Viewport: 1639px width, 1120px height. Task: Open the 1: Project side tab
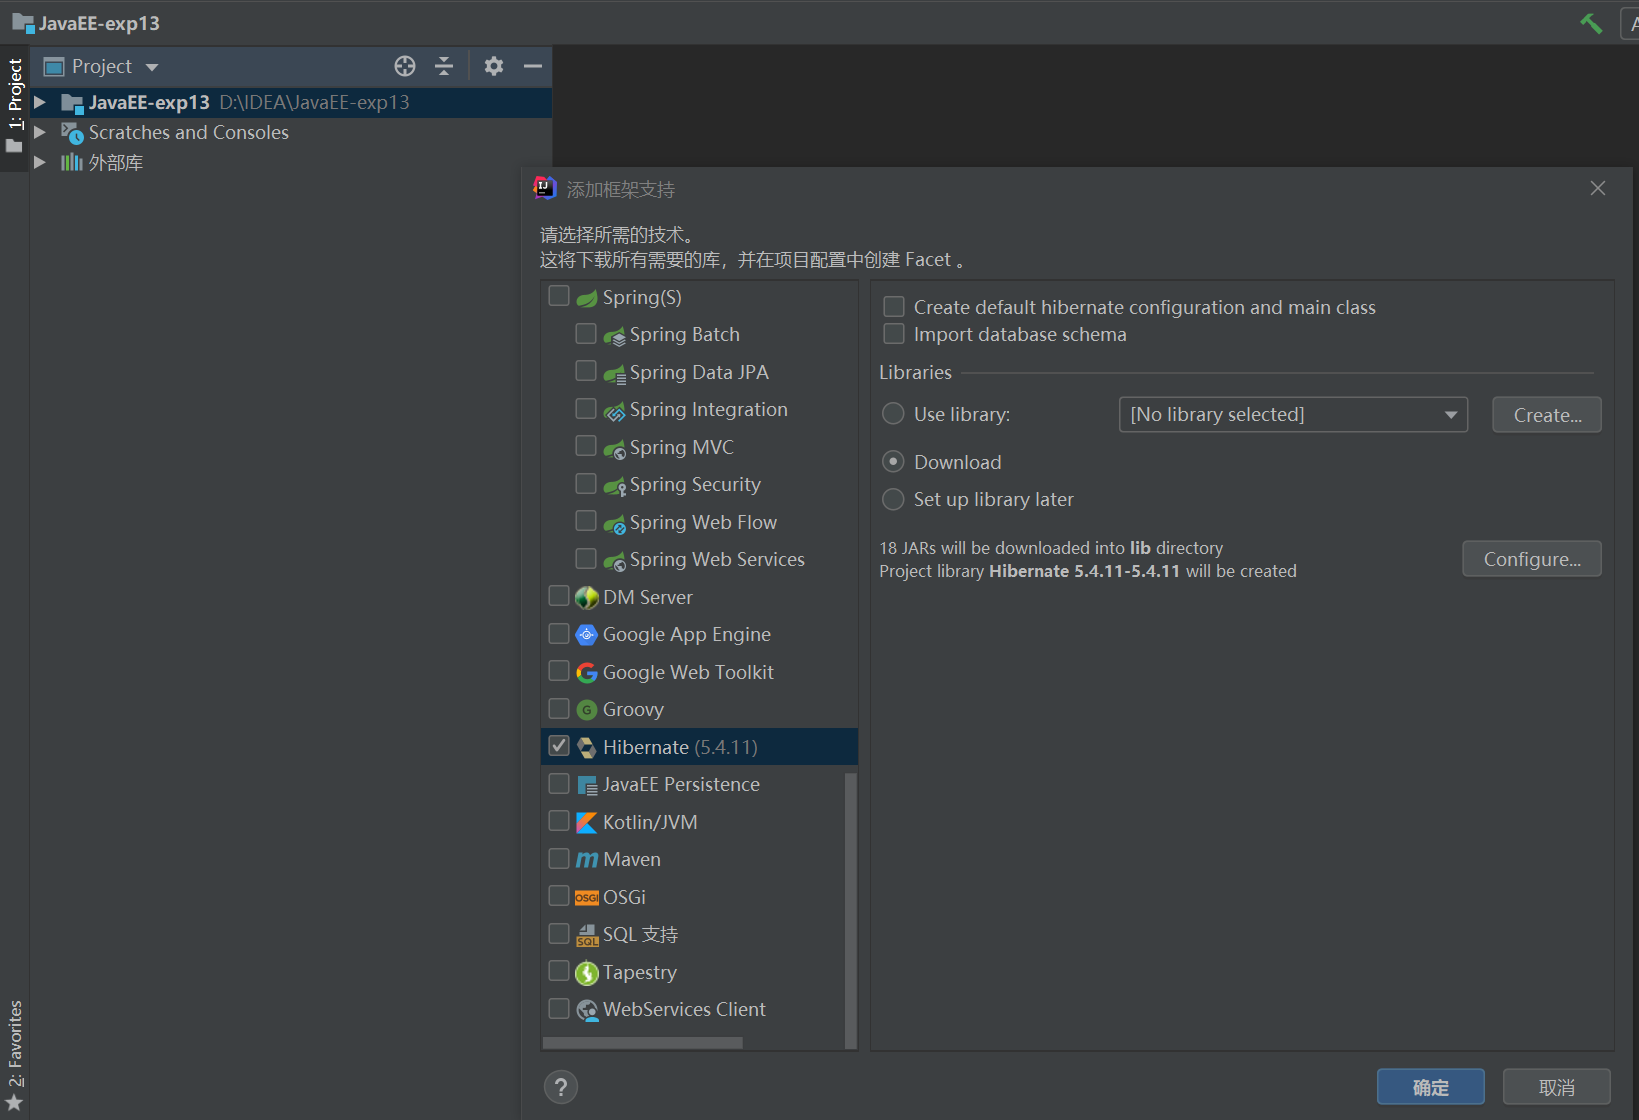(x=14, y=107)
